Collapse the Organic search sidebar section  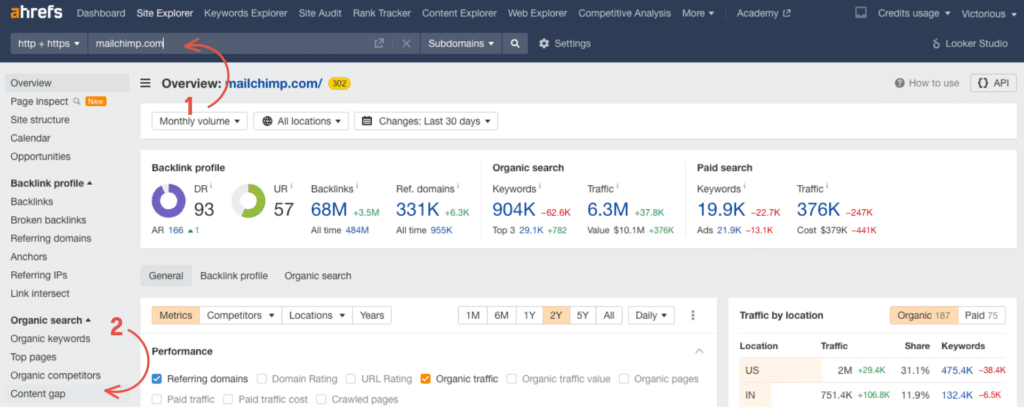50,320
